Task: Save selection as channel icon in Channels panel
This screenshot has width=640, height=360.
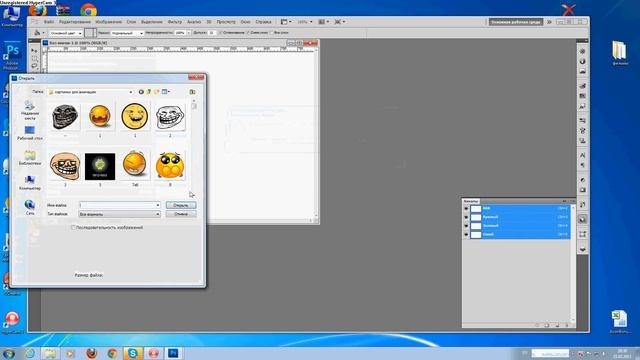Action: click(547, 325)
